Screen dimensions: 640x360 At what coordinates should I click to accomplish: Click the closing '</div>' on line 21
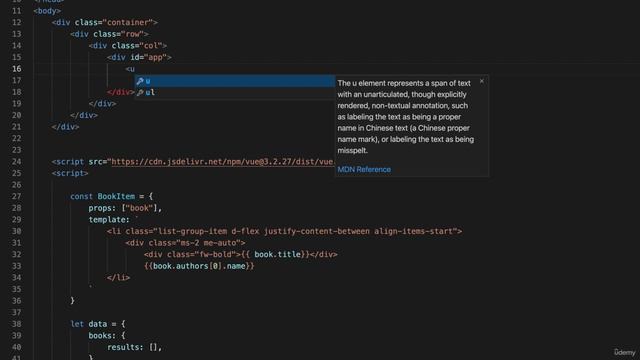point(65,127)
